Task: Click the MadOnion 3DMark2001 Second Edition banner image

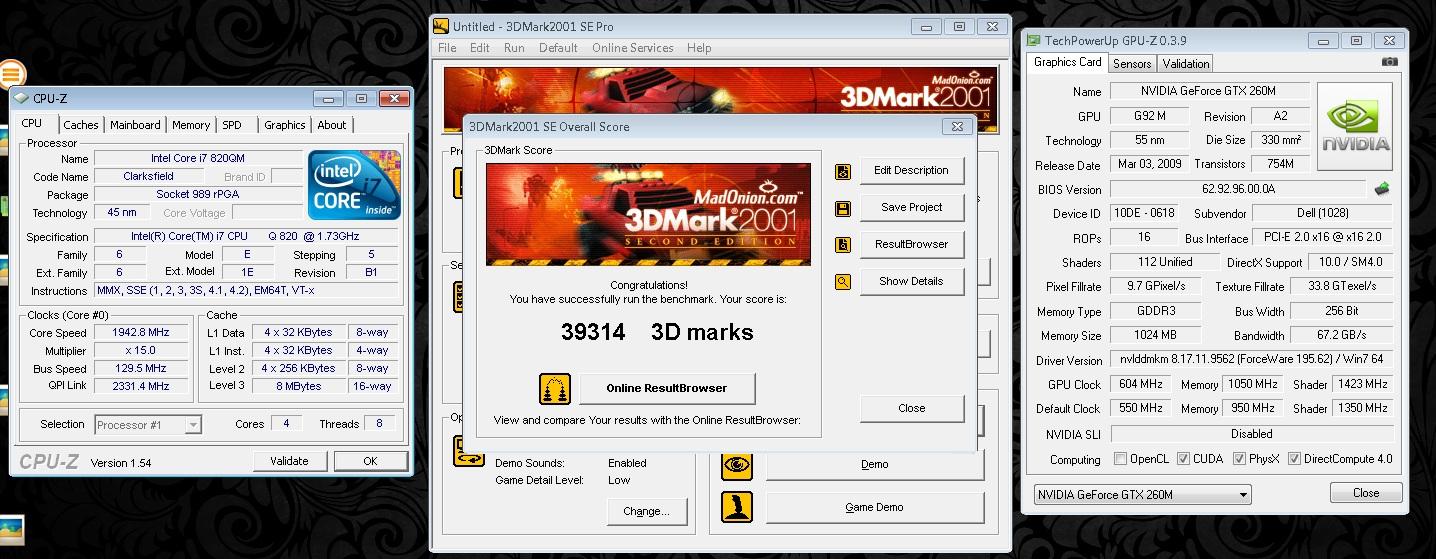Action: coord(648,214)
